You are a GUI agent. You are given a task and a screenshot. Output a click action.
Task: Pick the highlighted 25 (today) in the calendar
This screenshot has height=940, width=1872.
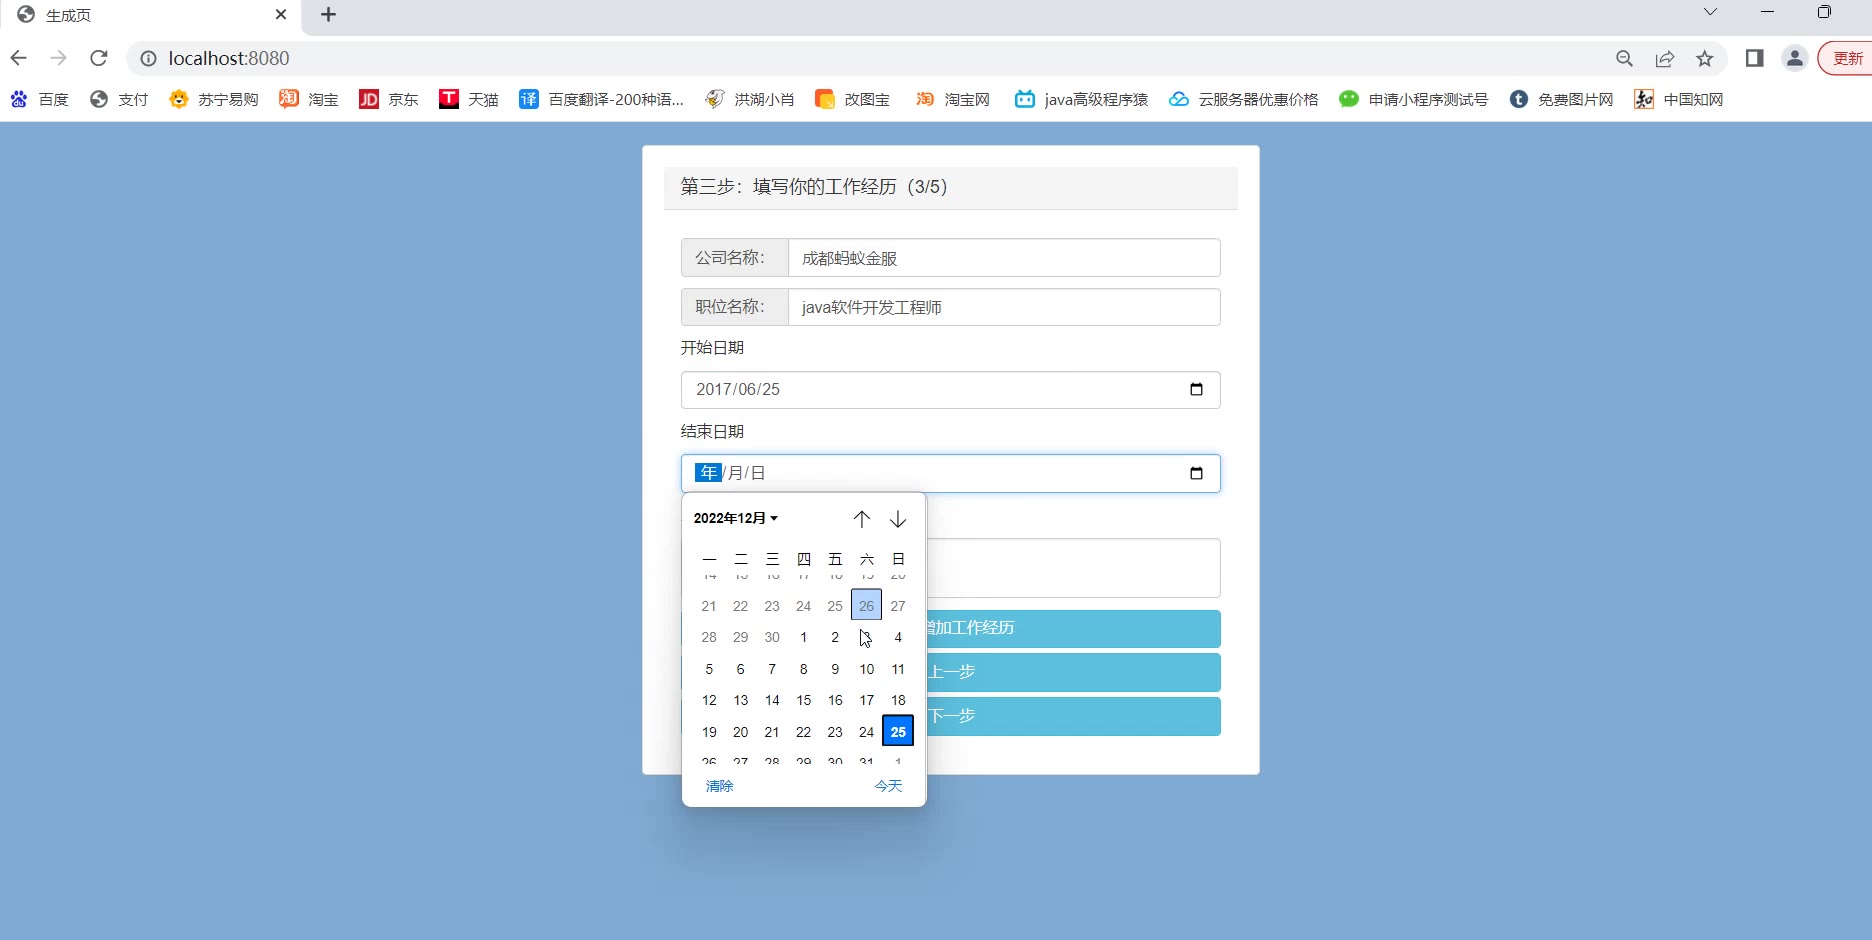coord(898,732)
